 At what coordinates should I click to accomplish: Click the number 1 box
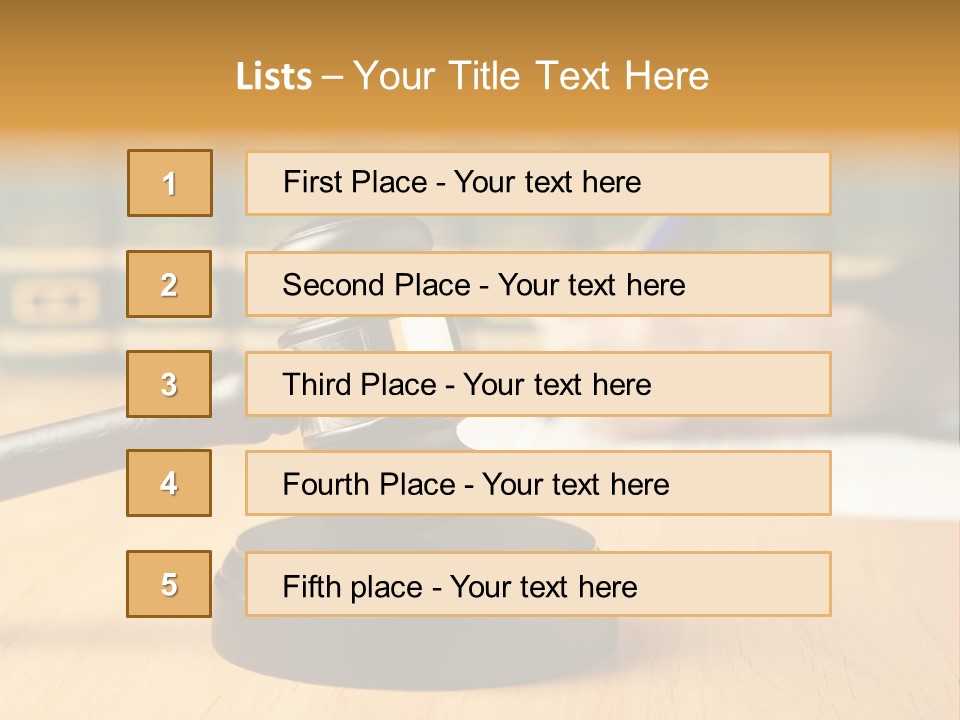(170, 183)
